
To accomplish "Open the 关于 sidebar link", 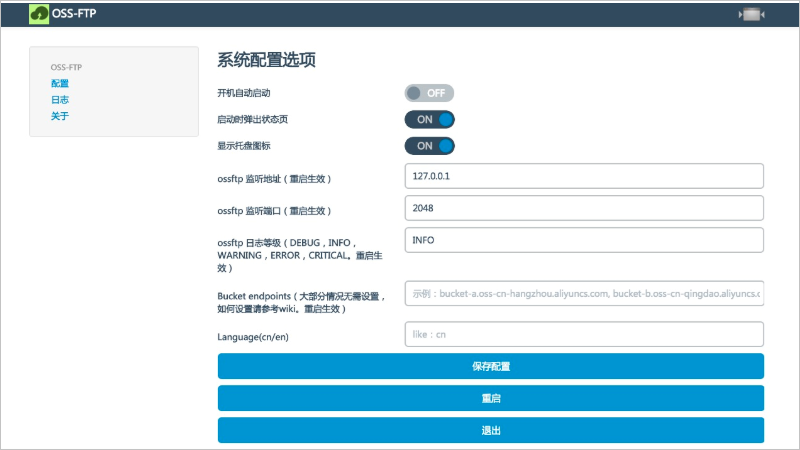I will 60,116.
